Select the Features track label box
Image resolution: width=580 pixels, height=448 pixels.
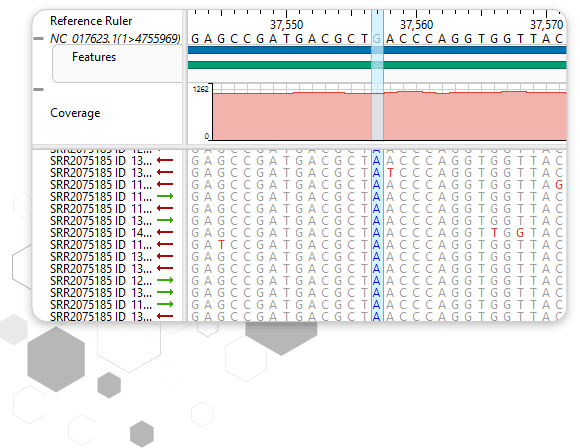(x=117, y=63)
